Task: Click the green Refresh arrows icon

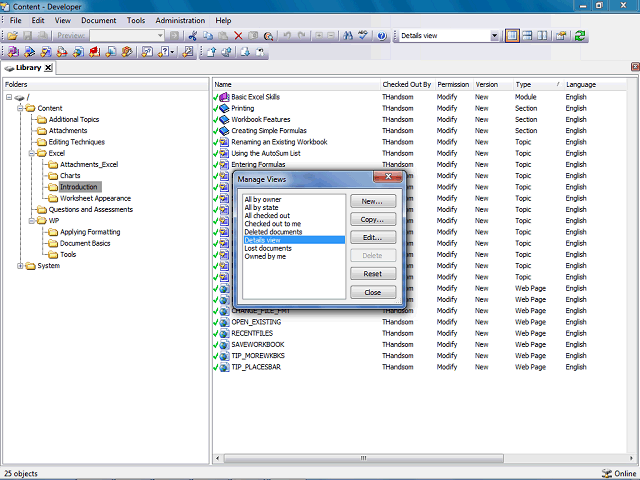Action: click(580, 36)
